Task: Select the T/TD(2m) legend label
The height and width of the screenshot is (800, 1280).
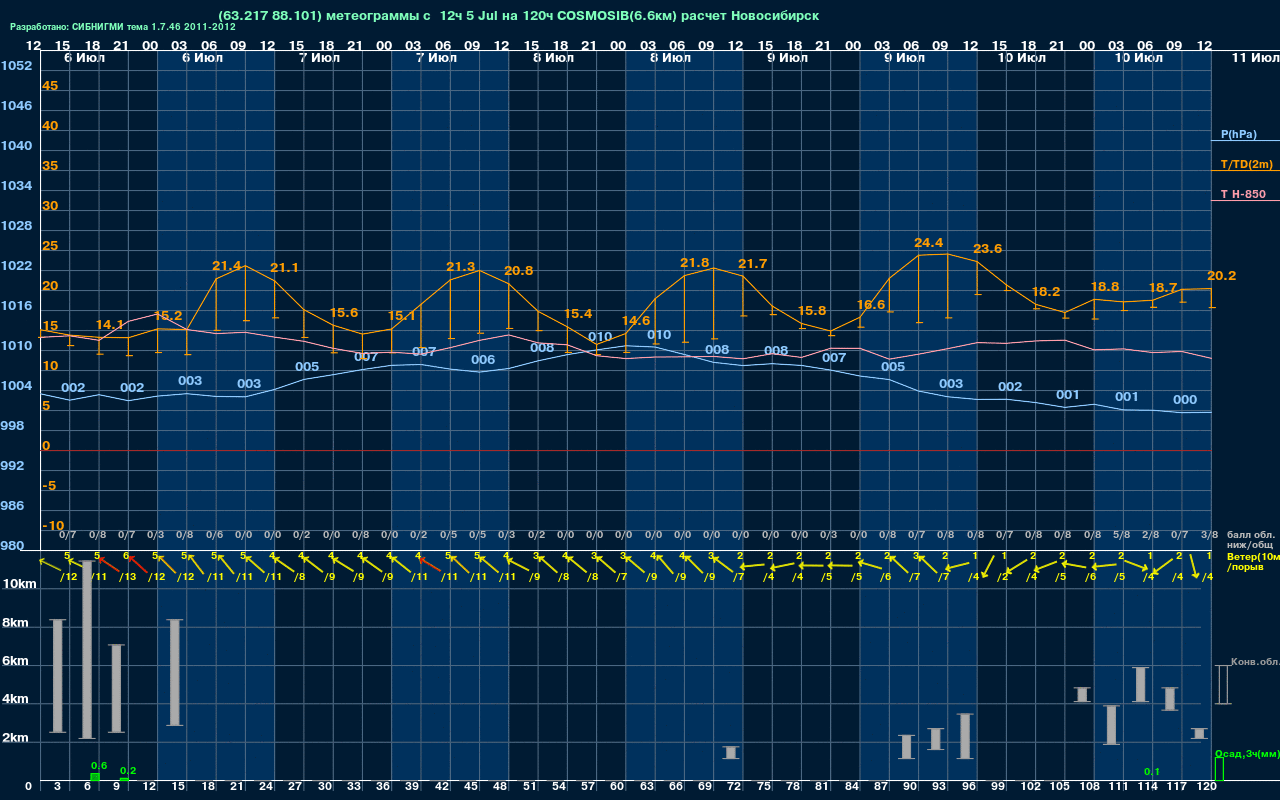Action: tap(1245, 164)
